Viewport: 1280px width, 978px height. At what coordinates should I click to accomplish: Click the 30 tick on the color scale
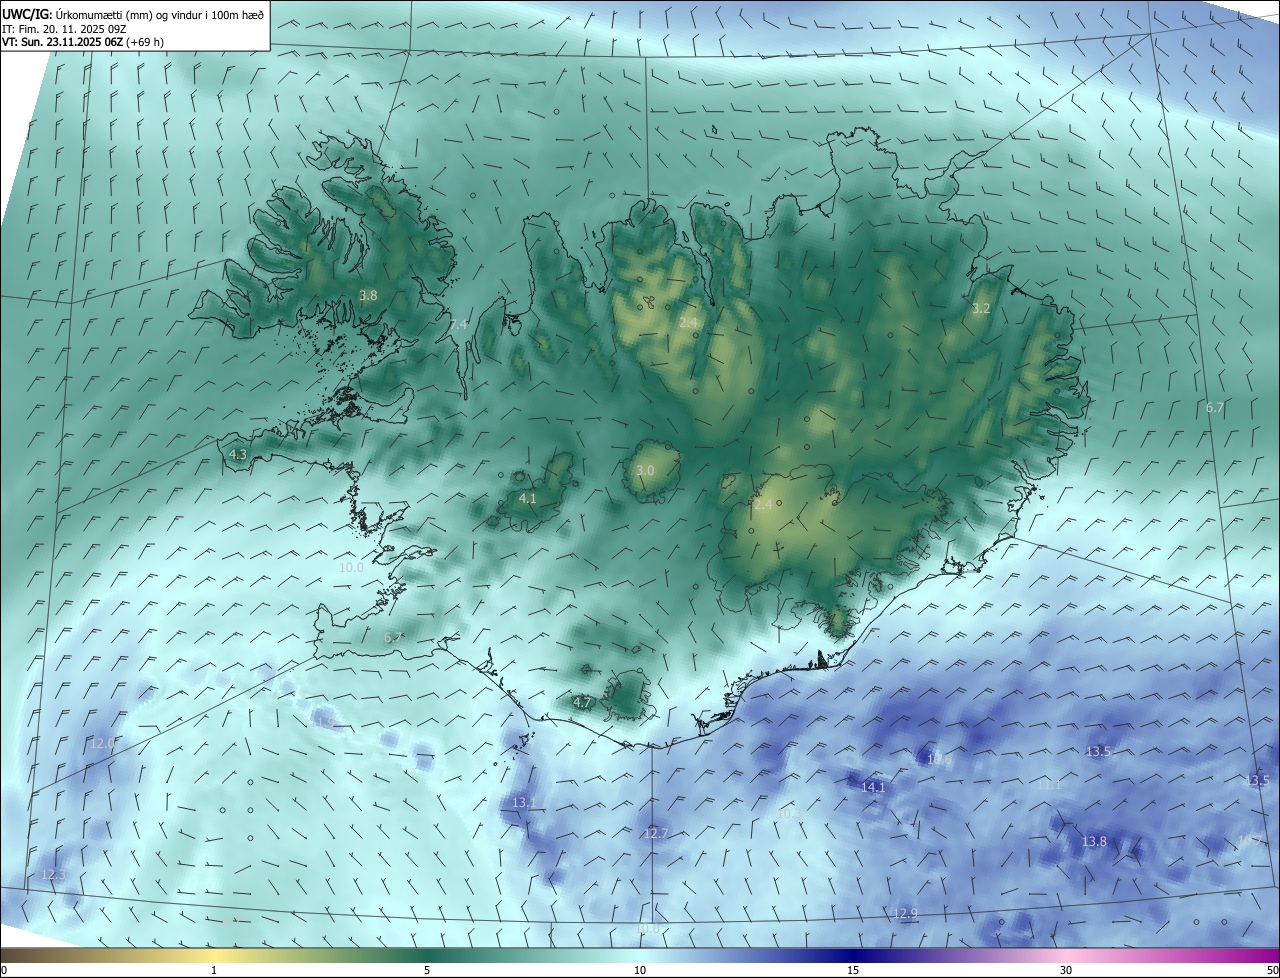[x=1066, y=971]
